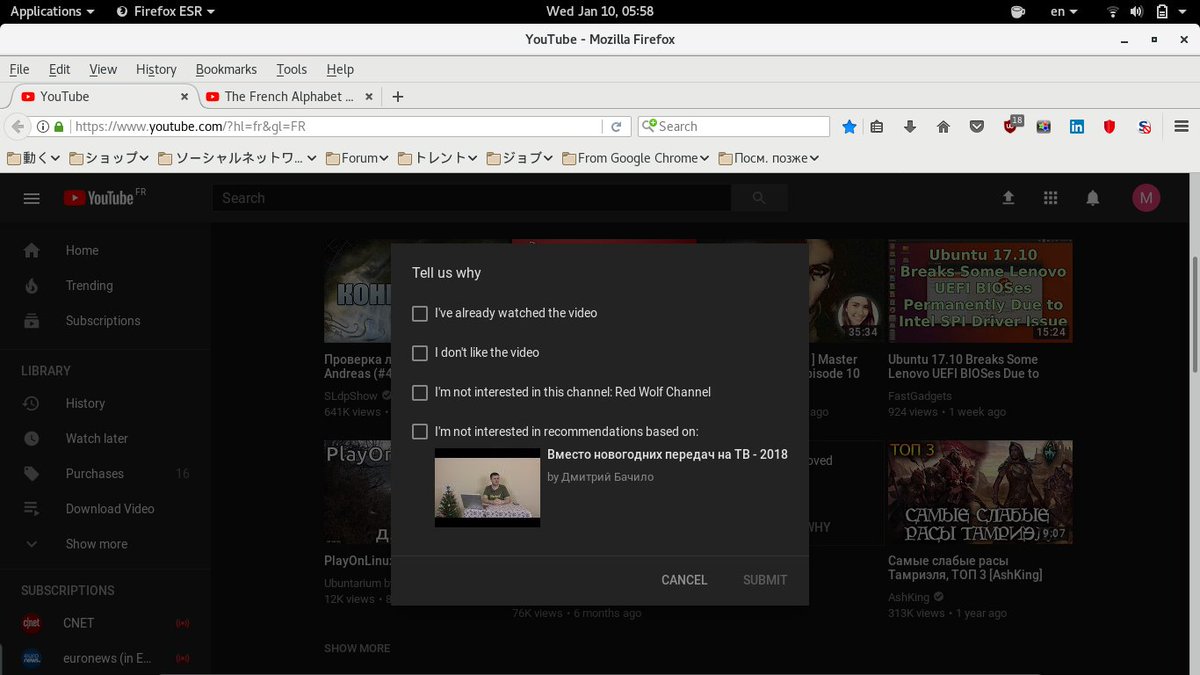Click the Watch later clock icon
The height and width of the screenshot is (675, 1200).
point(32,439)
